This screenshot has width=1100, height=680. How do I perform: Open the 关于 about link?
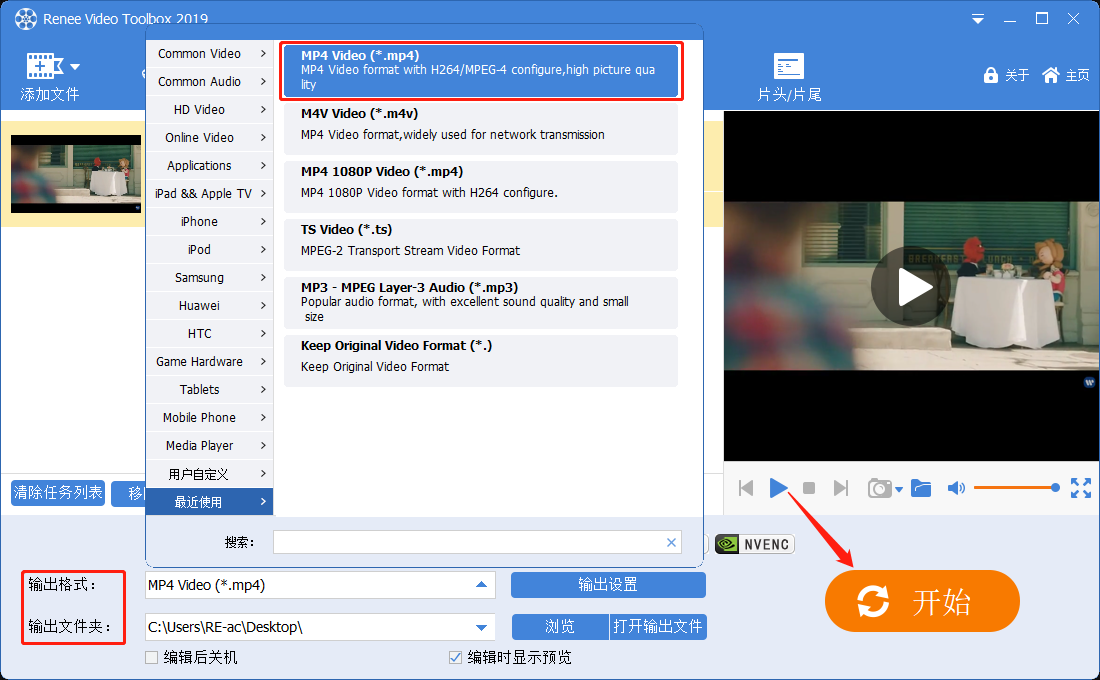[1017, 75]
